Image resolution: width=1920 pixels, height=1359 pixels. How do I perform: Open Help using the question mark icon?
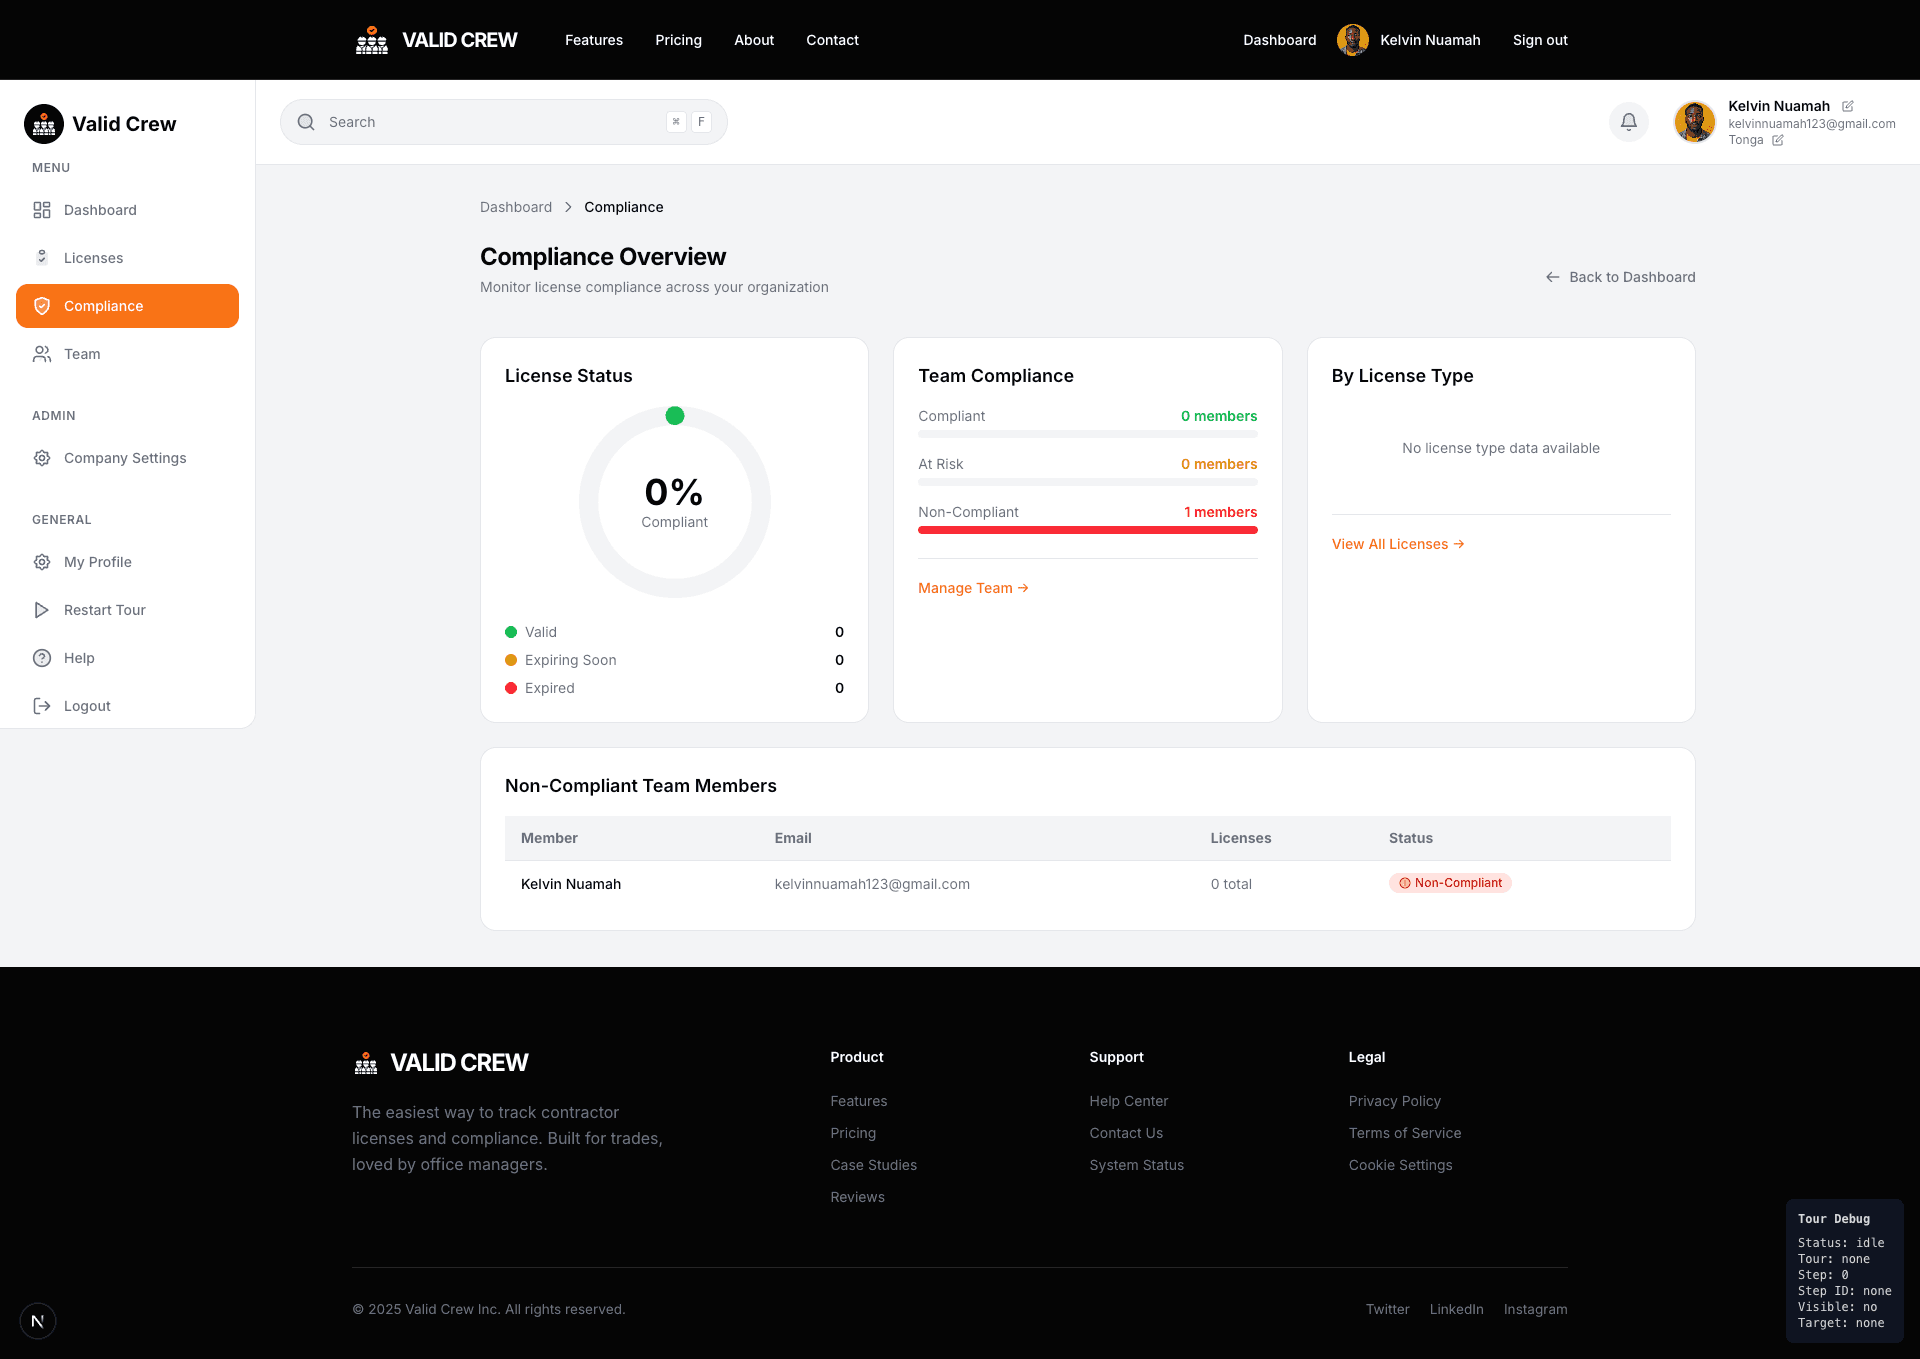(x=42, y=658)
